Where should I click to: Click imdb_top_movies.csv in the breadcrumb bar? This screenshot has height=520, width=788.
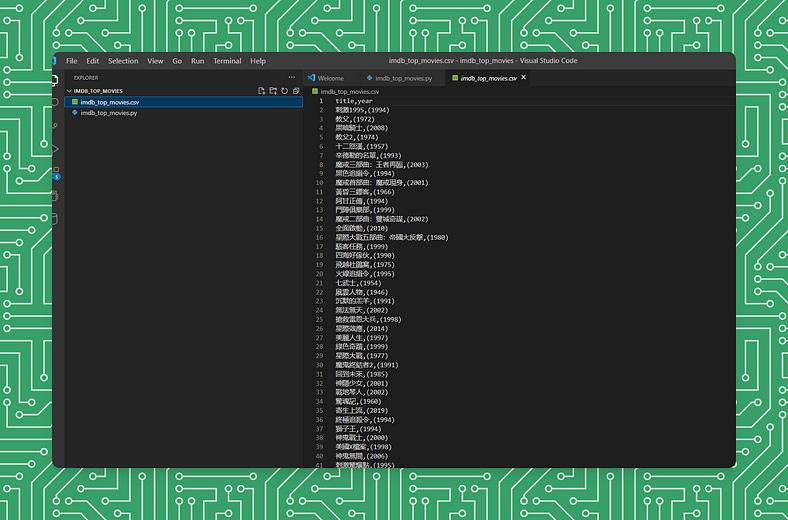click(x=350, y=91)
